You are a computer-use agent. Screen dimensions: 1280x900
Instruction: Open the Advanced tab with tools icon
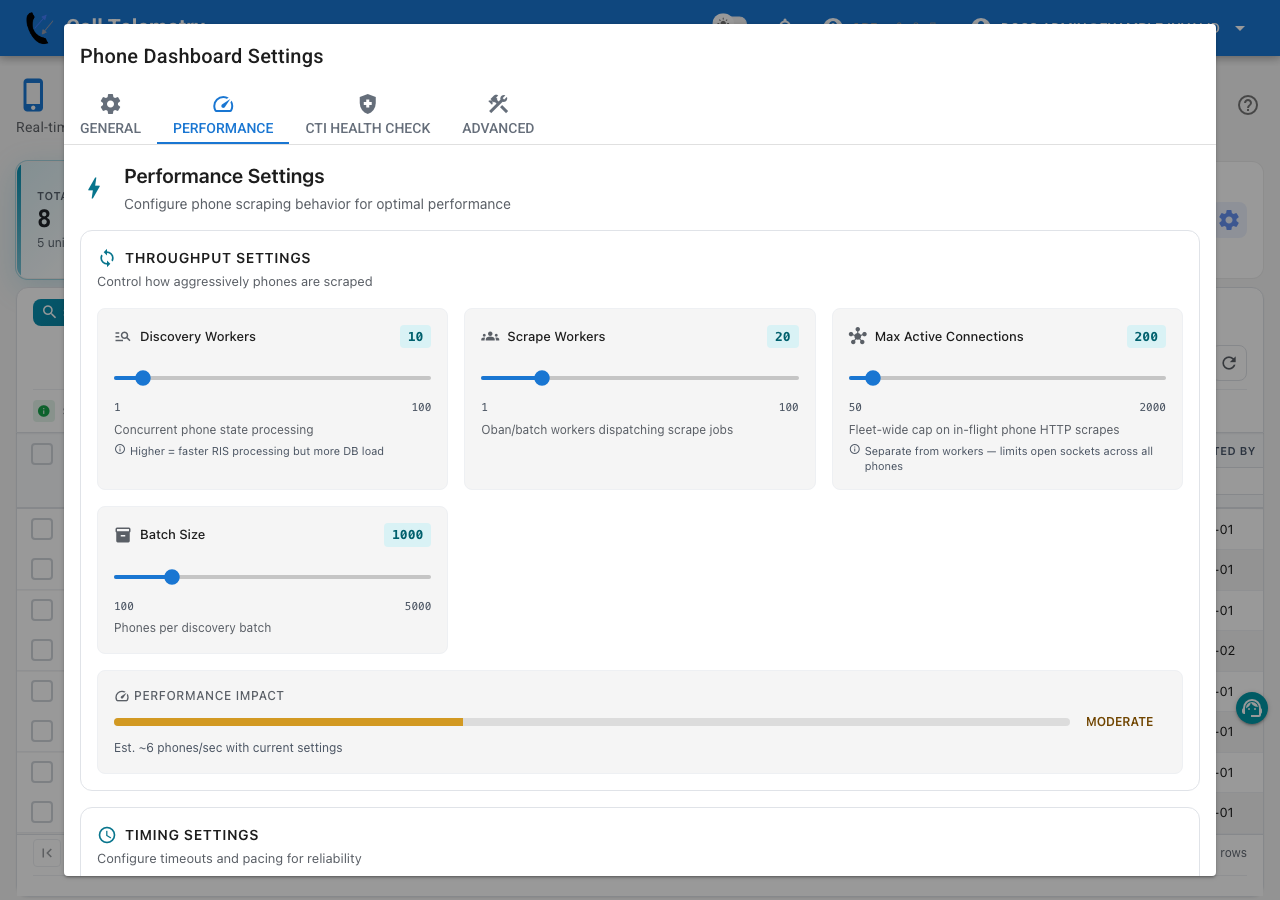[x=498, y=115]
